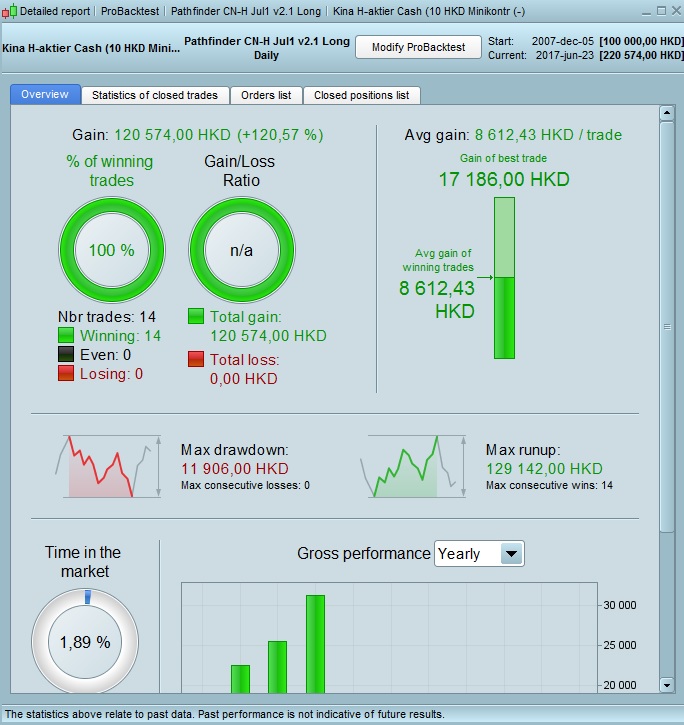Click the green Total gain legend square
Screen dimensions: 684x725
click(x=196, y=316)
